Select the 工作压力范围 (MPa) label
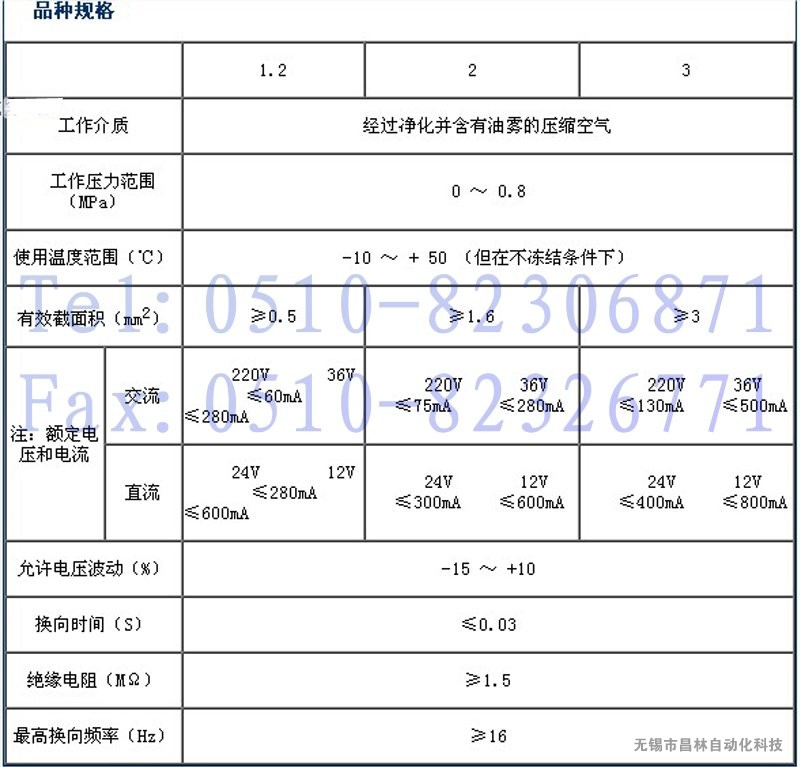 (x=94, y=191)
